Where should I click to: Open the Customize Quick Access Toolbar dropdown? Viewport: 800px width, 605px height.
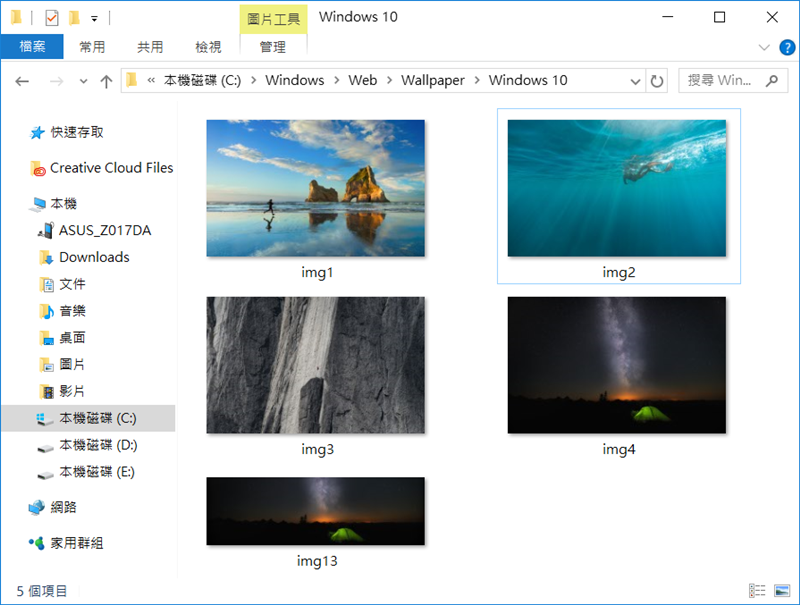94,18
